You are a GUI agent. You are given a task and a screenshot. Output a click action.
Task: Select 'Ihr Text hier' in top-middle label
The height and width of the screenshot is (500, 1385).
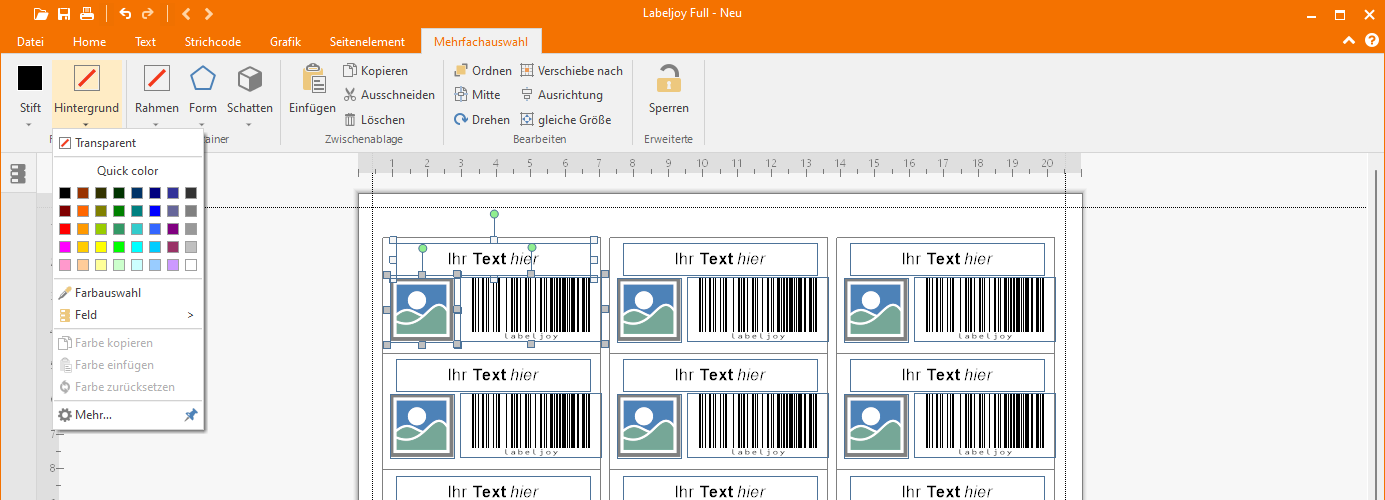click(x=720, y=259)
